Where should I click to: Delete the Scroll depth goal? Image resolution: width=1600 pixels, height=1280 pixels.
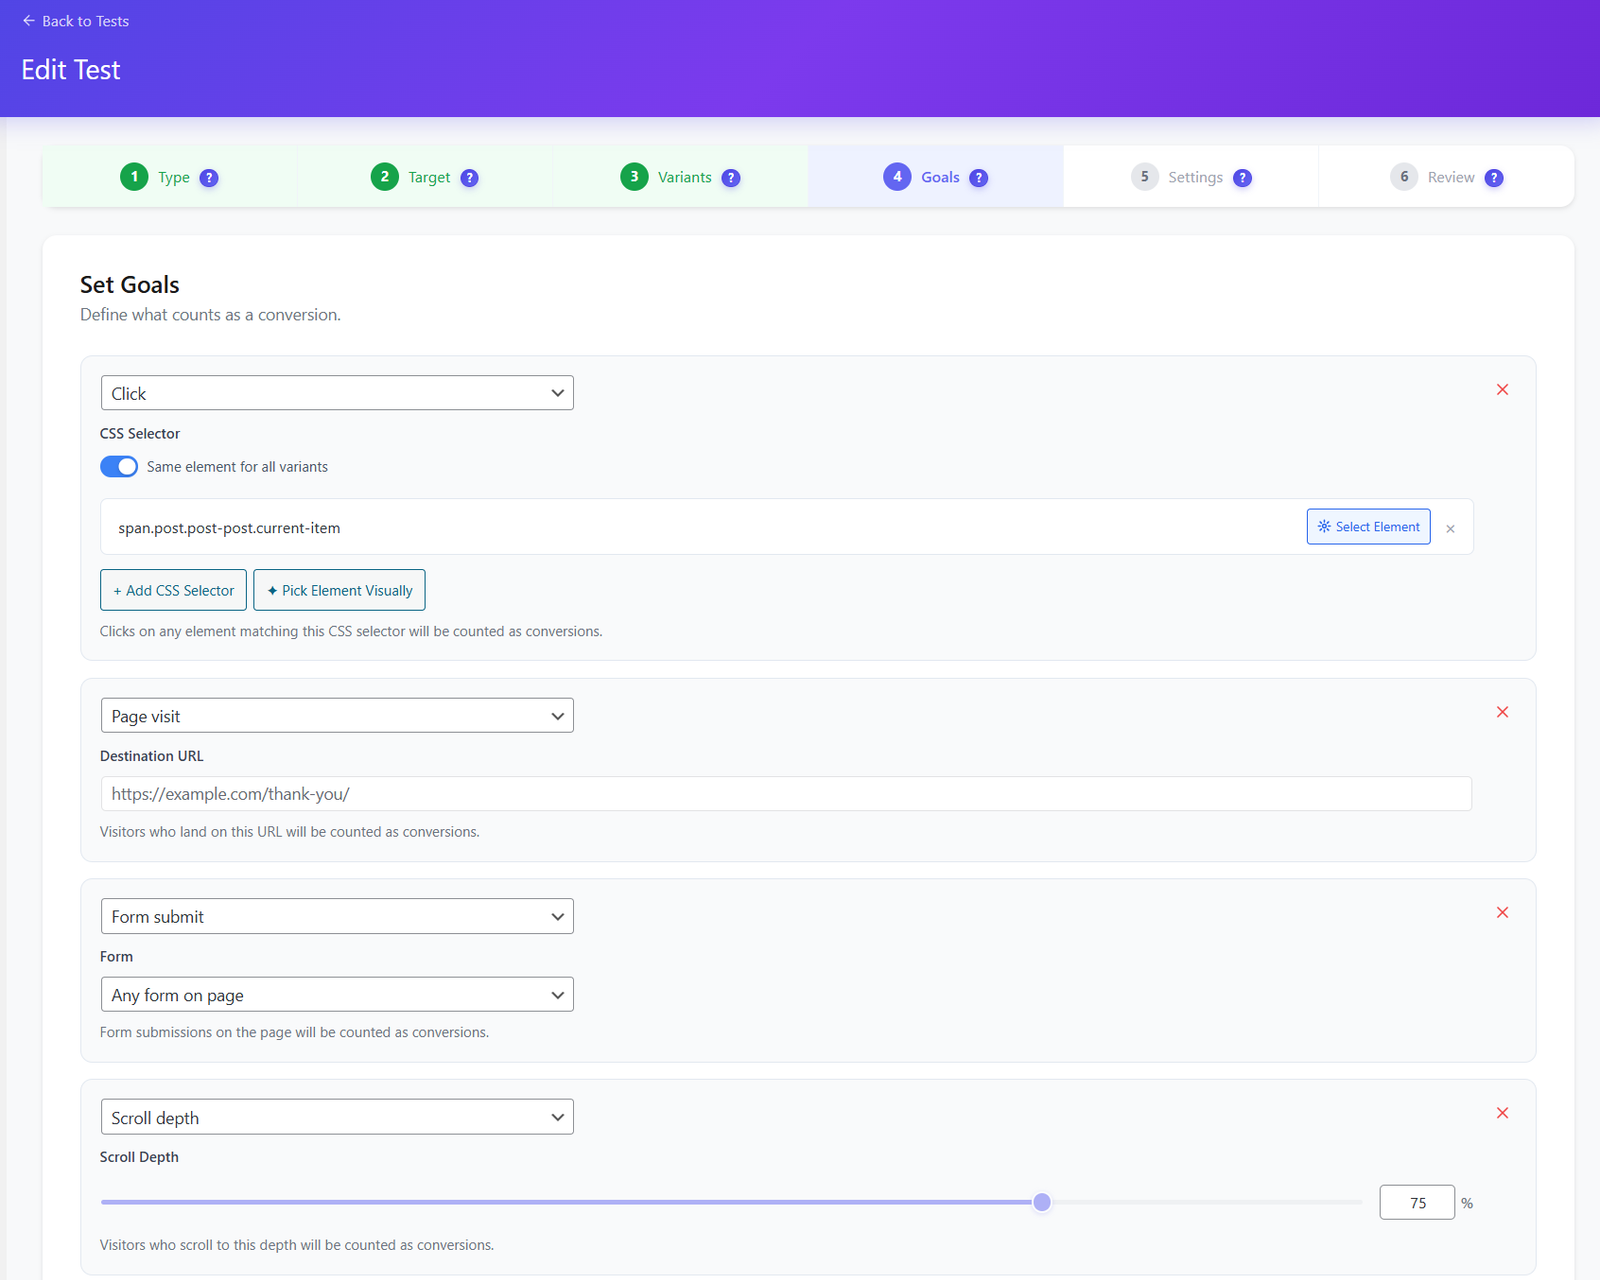click(x=1502, y=1113)
